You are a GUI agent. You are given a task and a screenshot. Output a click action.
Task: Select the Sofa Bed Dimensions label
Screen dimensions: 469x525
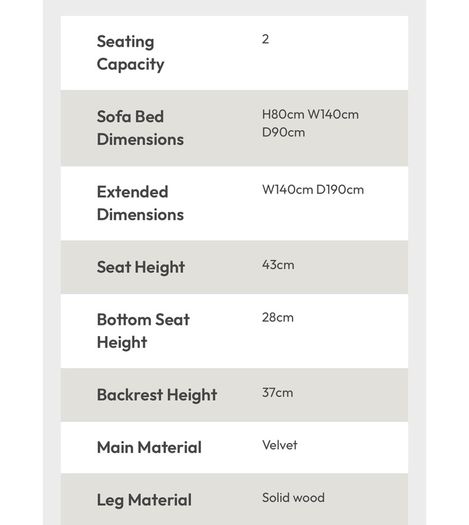coord(140,128)
